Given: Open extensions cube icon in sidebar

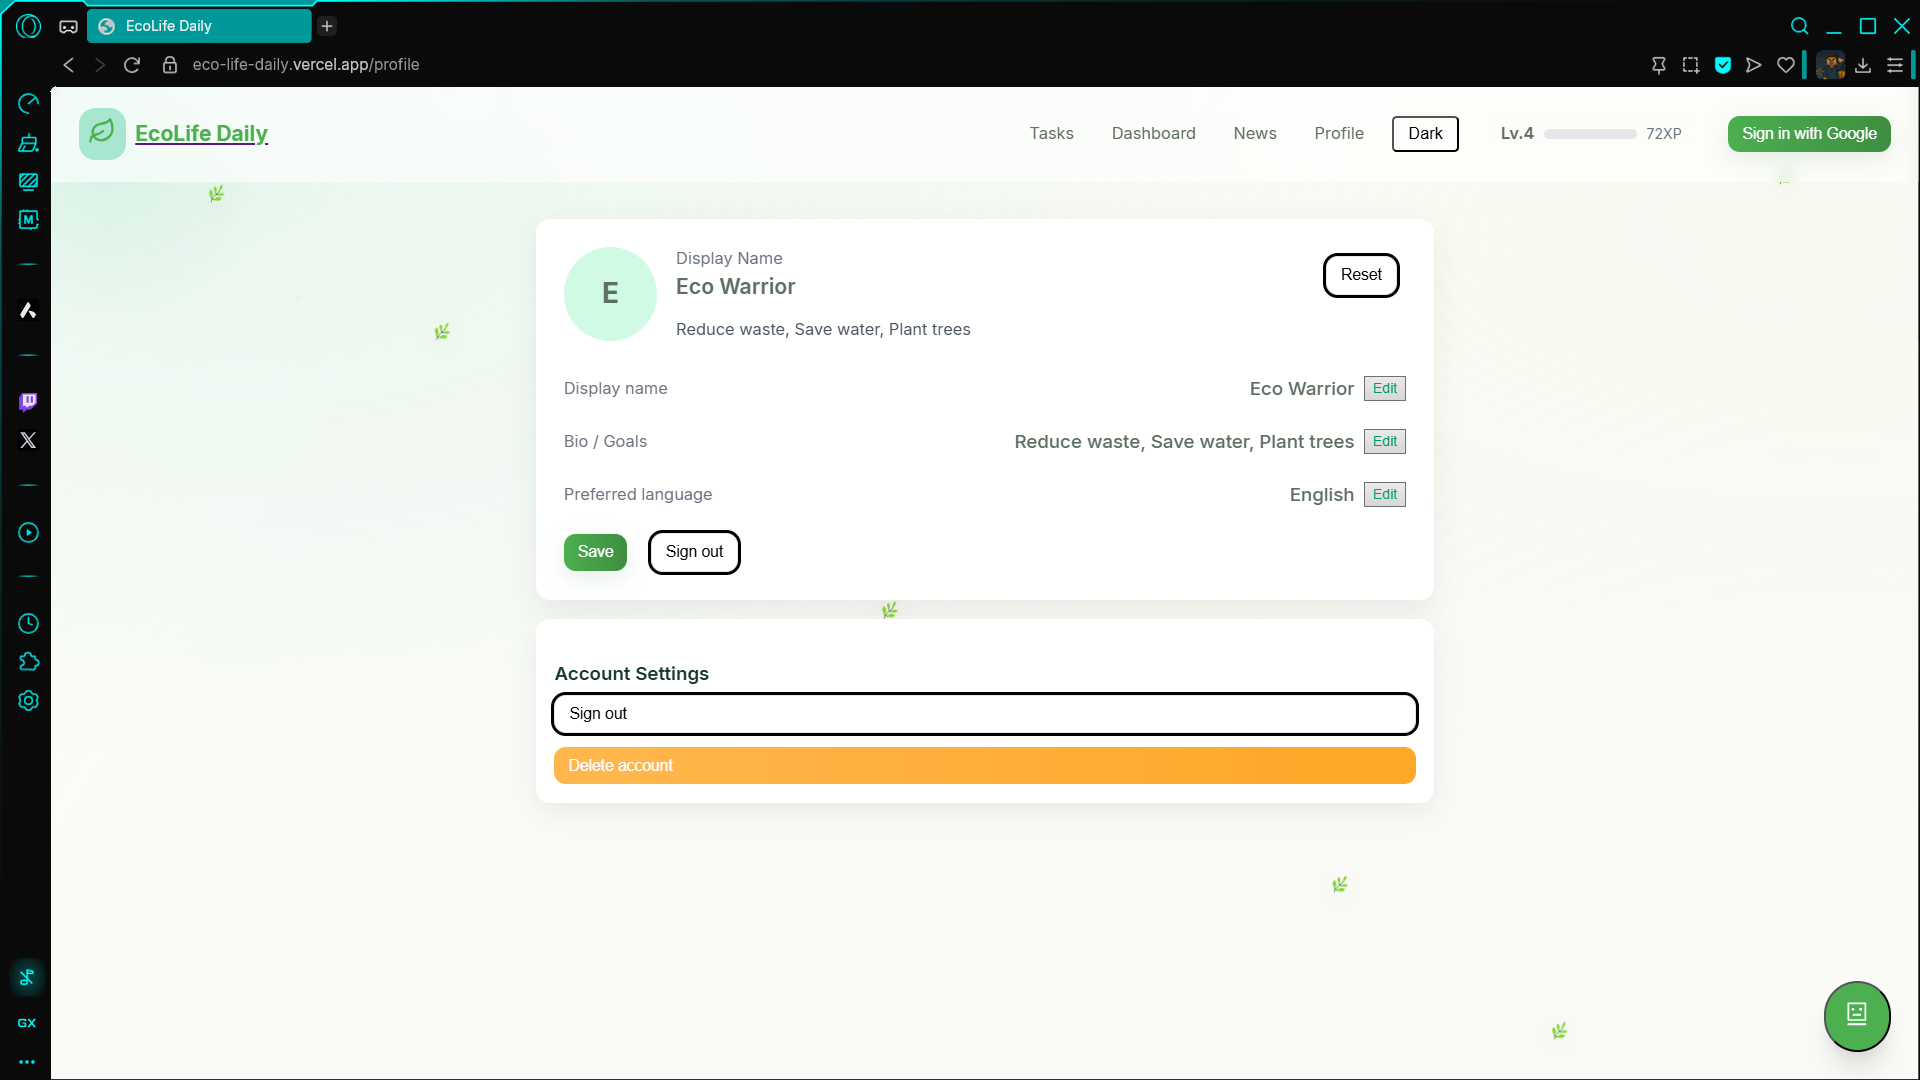Looking at the screenshot, I should [x=28, y=662].
